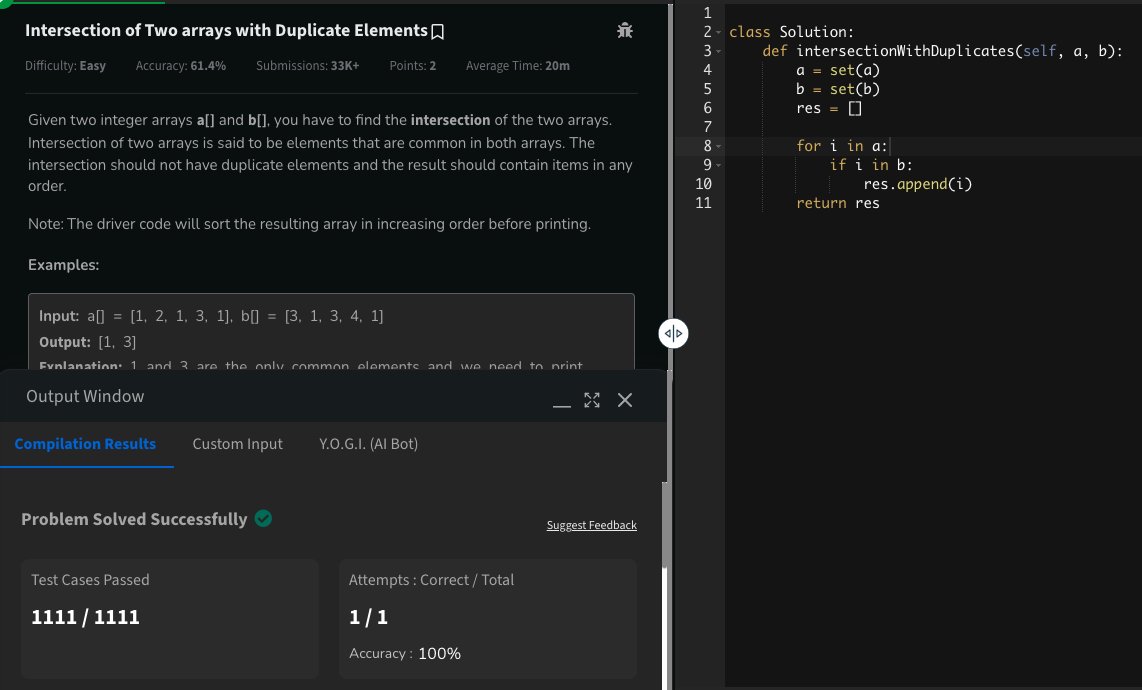This screenshot has height=690, width=1142.
Task: Click the 'Examples:' heading
Action: 63,265
